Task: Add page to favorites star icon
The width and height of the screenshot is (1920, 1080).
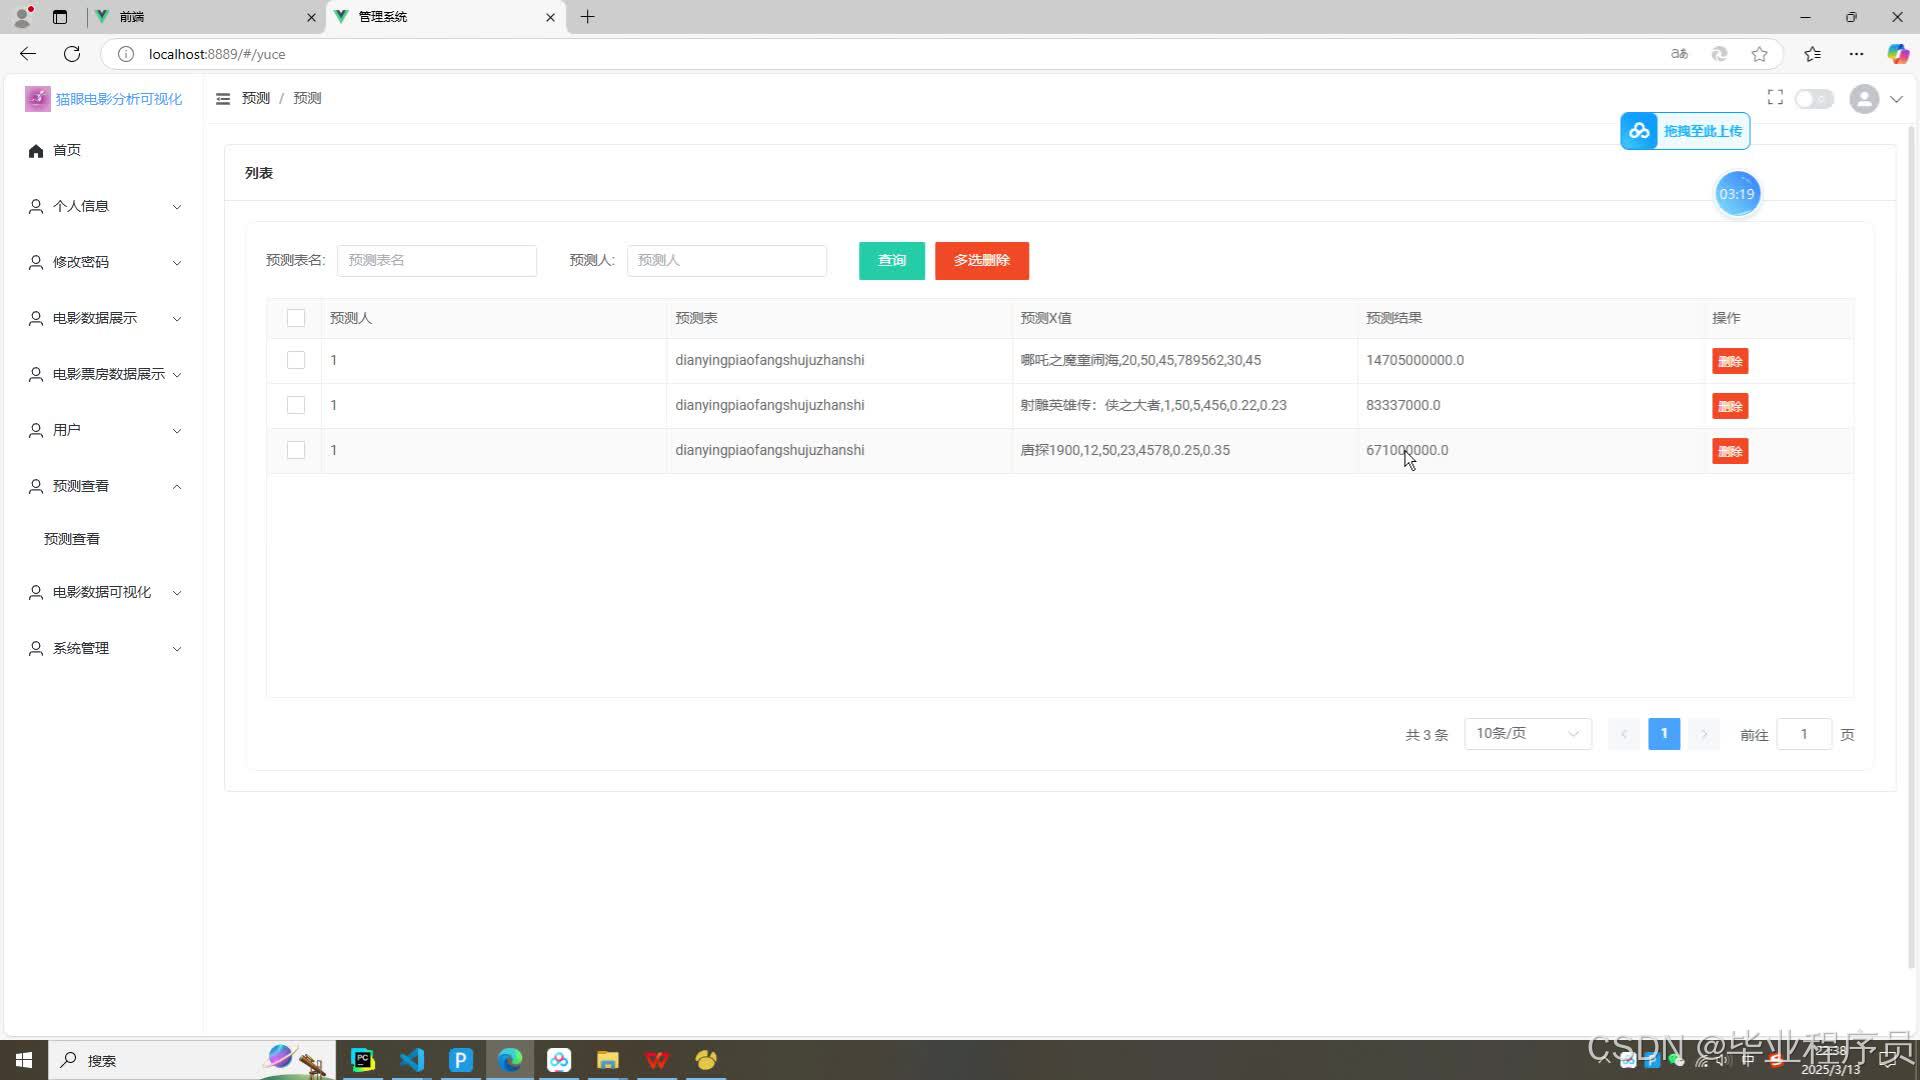Action: click(1759, 54)
